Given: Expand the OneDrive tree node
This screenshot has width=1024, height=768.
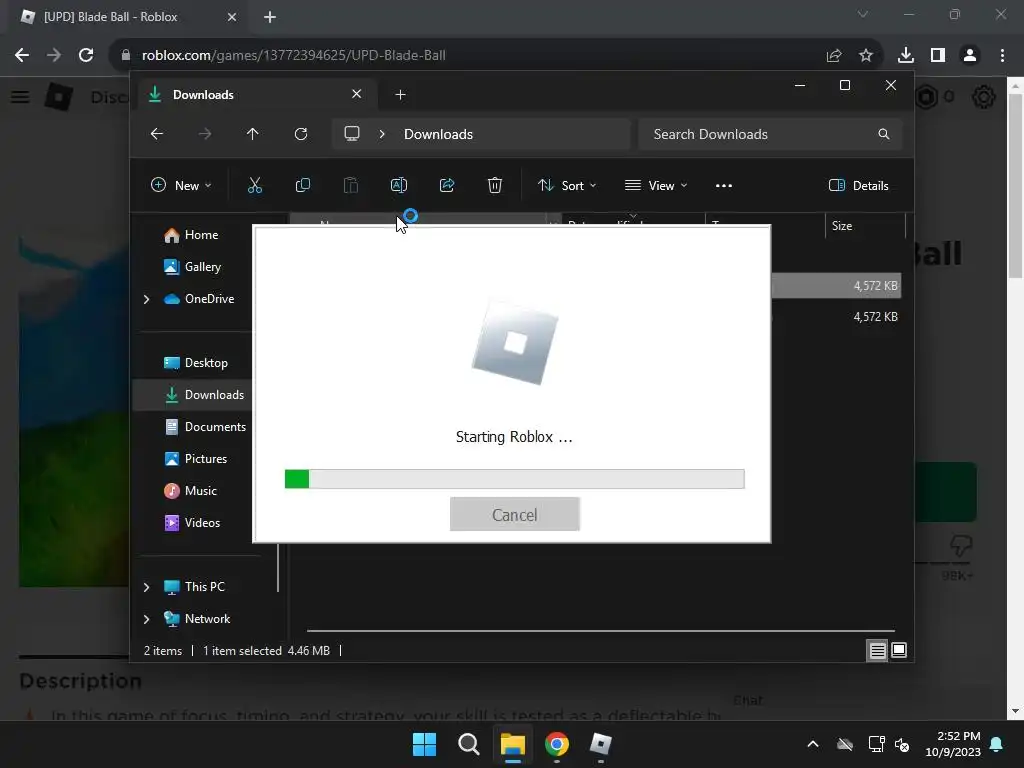Looking at the screenshot, I should pos(146,299).
